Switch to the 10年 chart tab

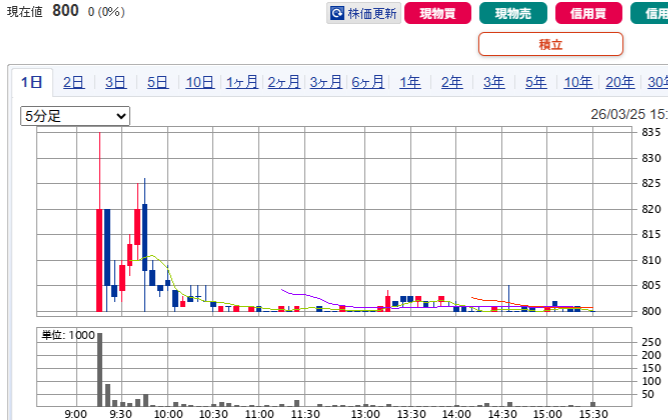(578, 83)
